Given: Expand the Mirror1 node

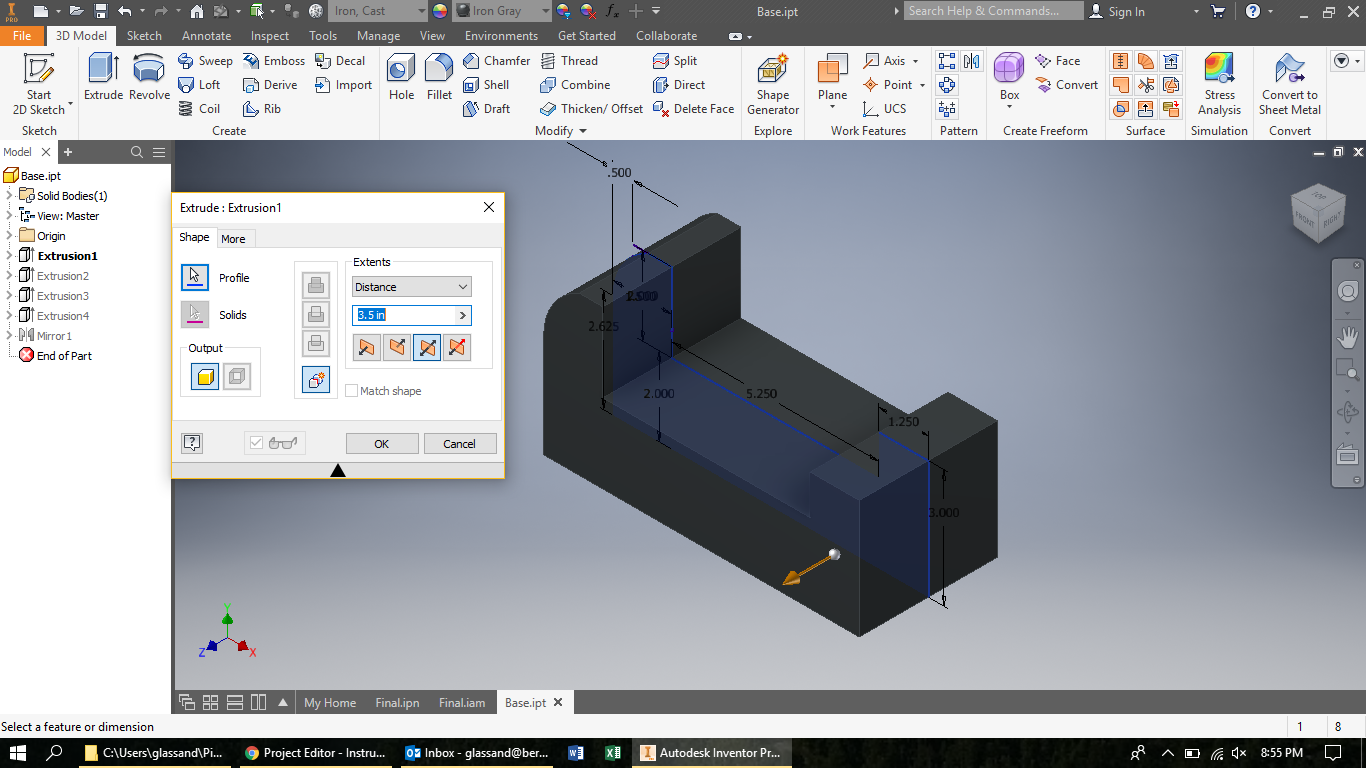Looking at the screenshot, I should 9,336.
